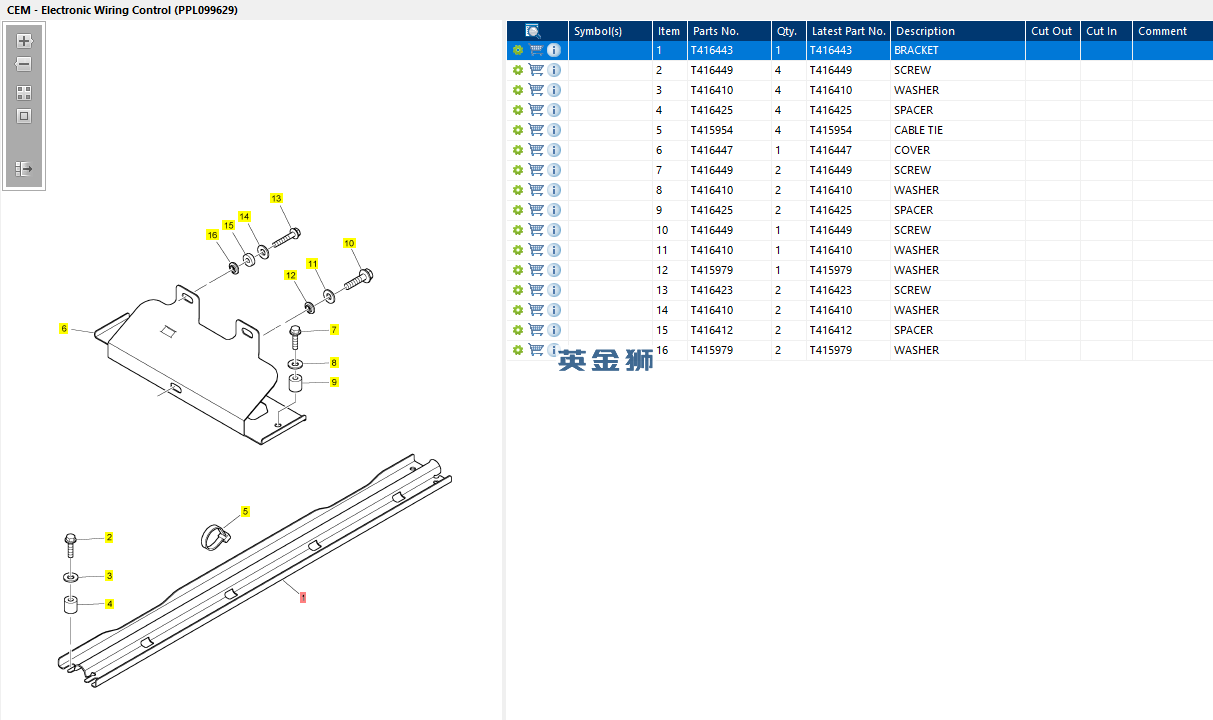Select callout 1 on the bracket diagram
This screenshot has width=1213, height=720.
pos(303,597)
